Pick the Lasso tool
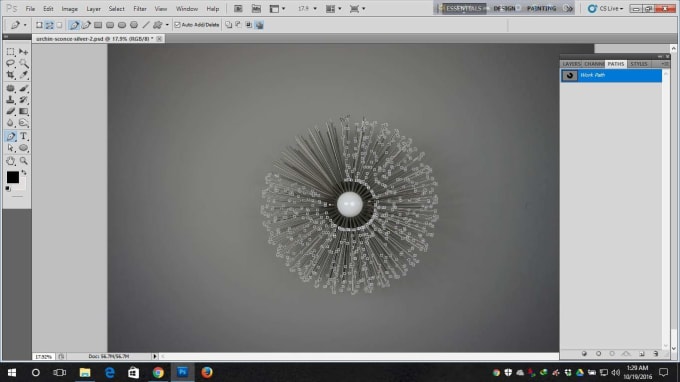This screenshot has width=680, height=382. coord(10,63)
